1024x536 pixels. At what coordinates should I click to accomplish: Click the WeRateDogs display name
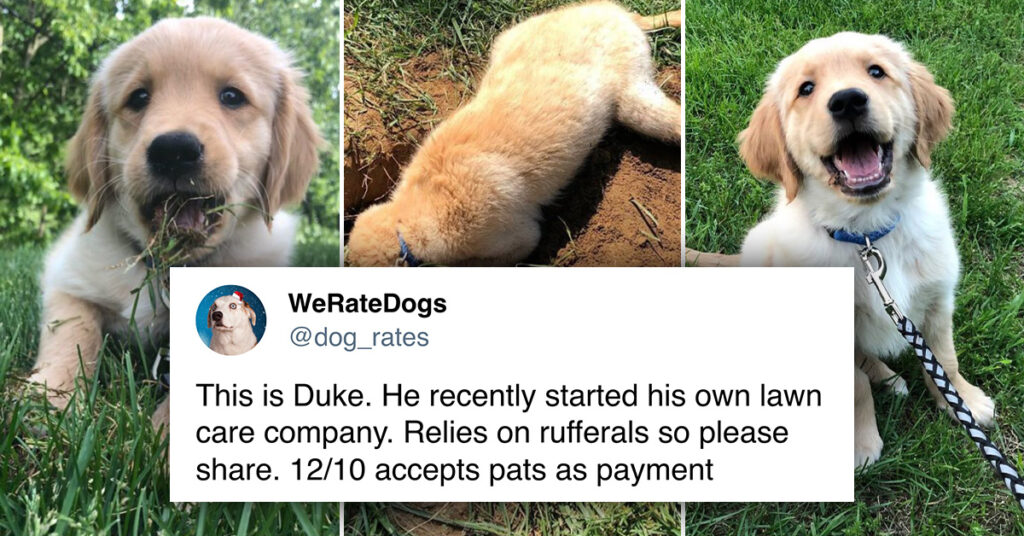[x=367, y=304]
